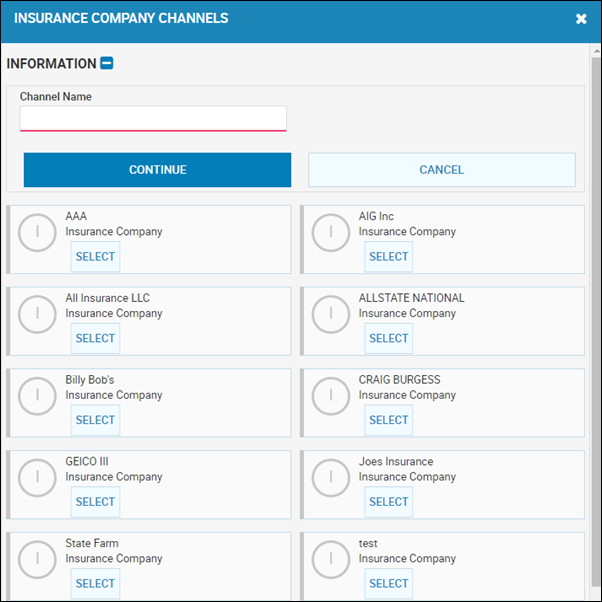Click the AAA company avatar icon
The height and width of the screenshot is (602, 602).
point(37,233)
